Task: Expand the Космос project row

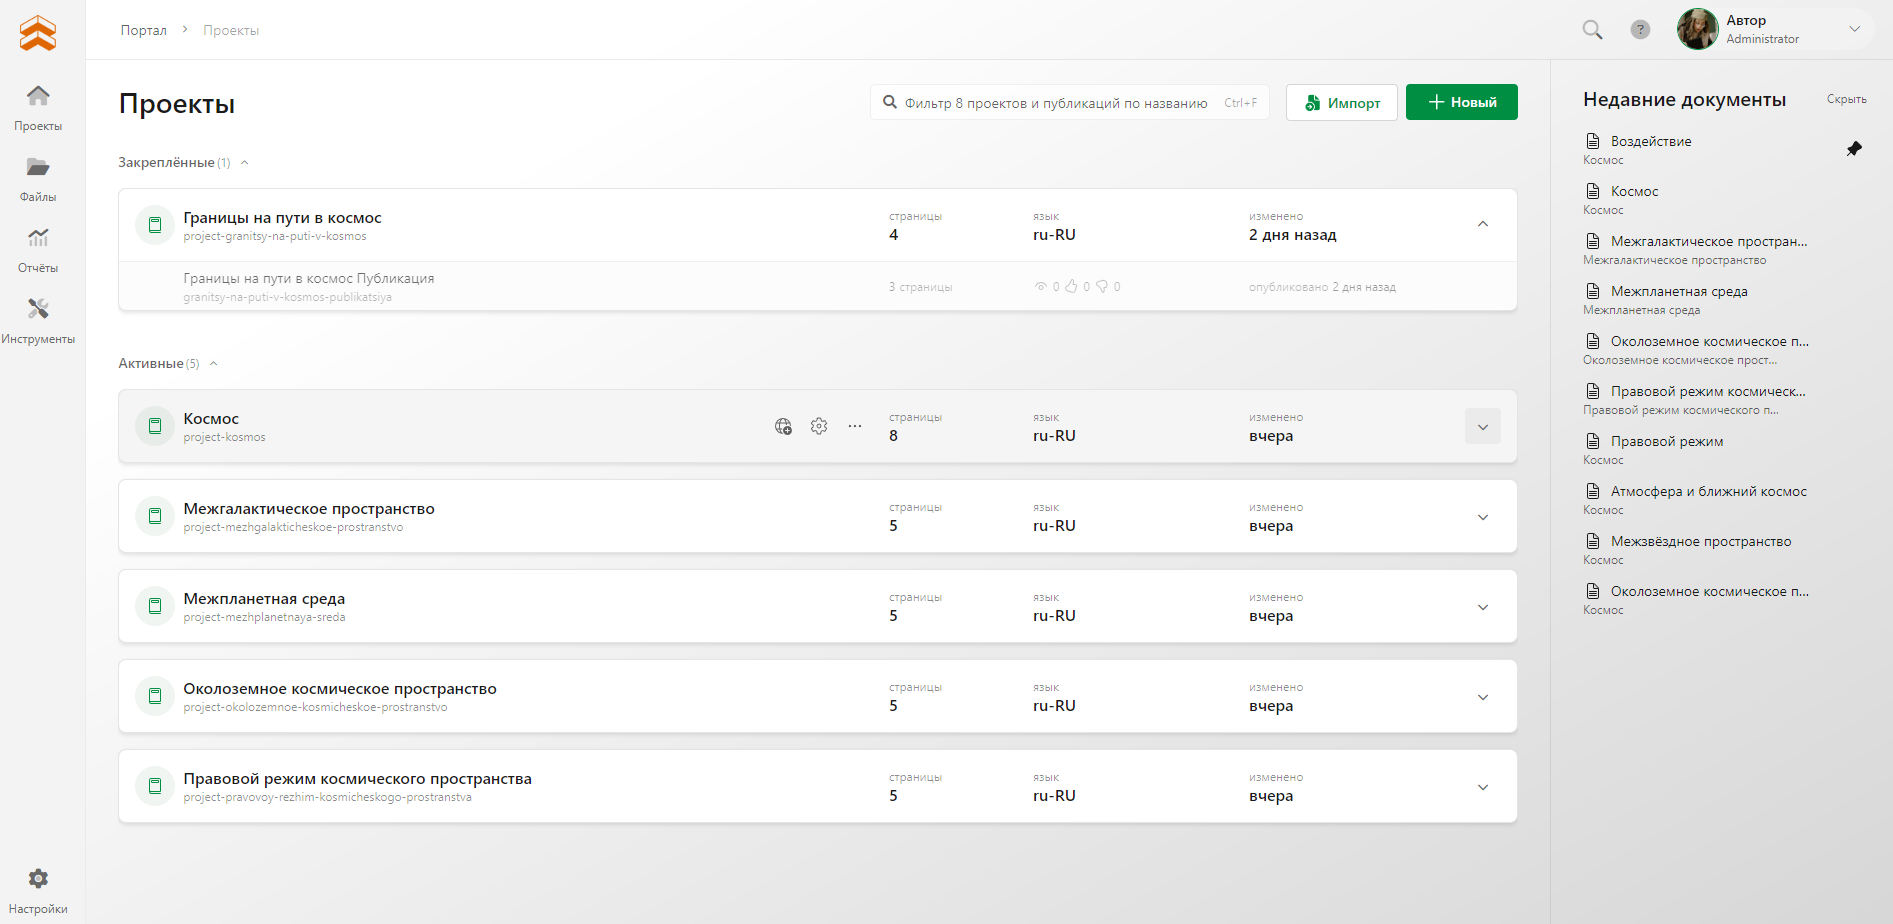Action: coord(1483,427)
